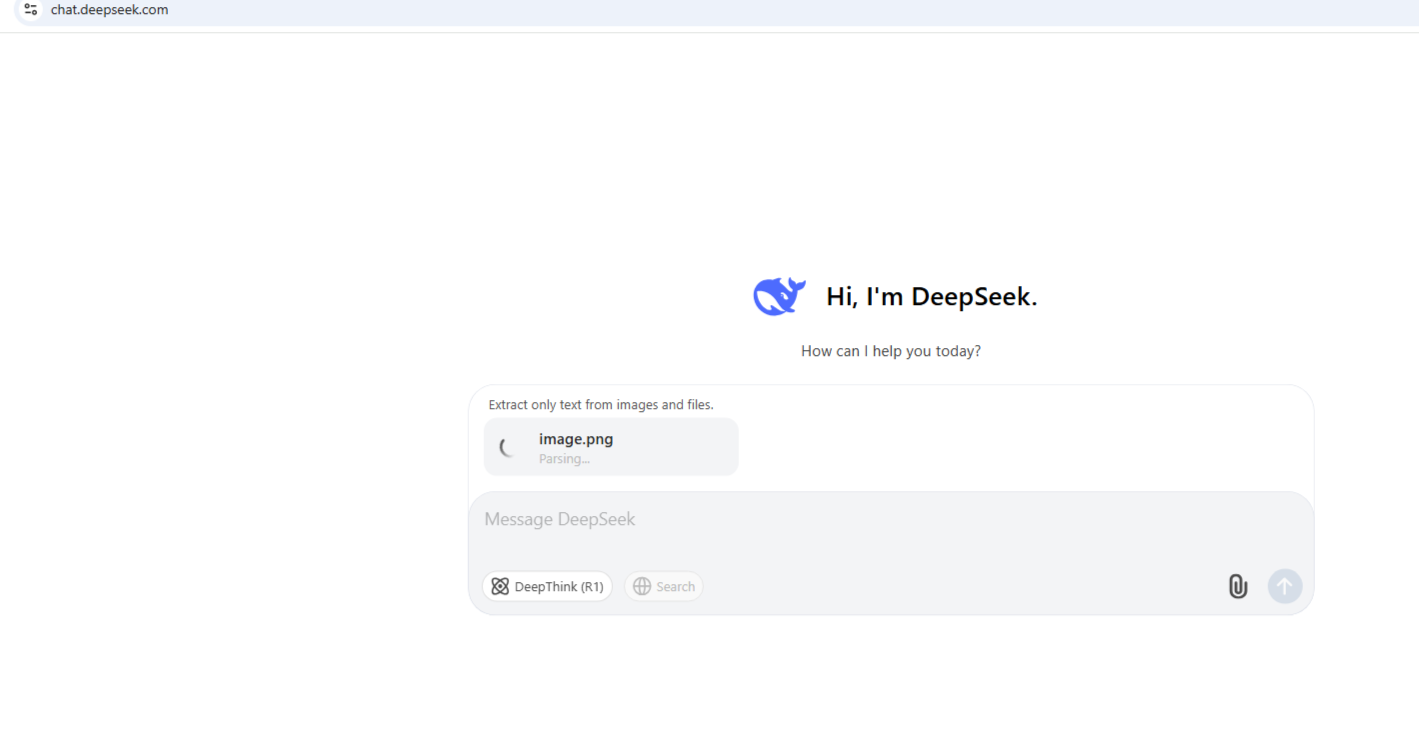Click the 'Parsing...' status text
1419x732 pixels.
point(564,459)
